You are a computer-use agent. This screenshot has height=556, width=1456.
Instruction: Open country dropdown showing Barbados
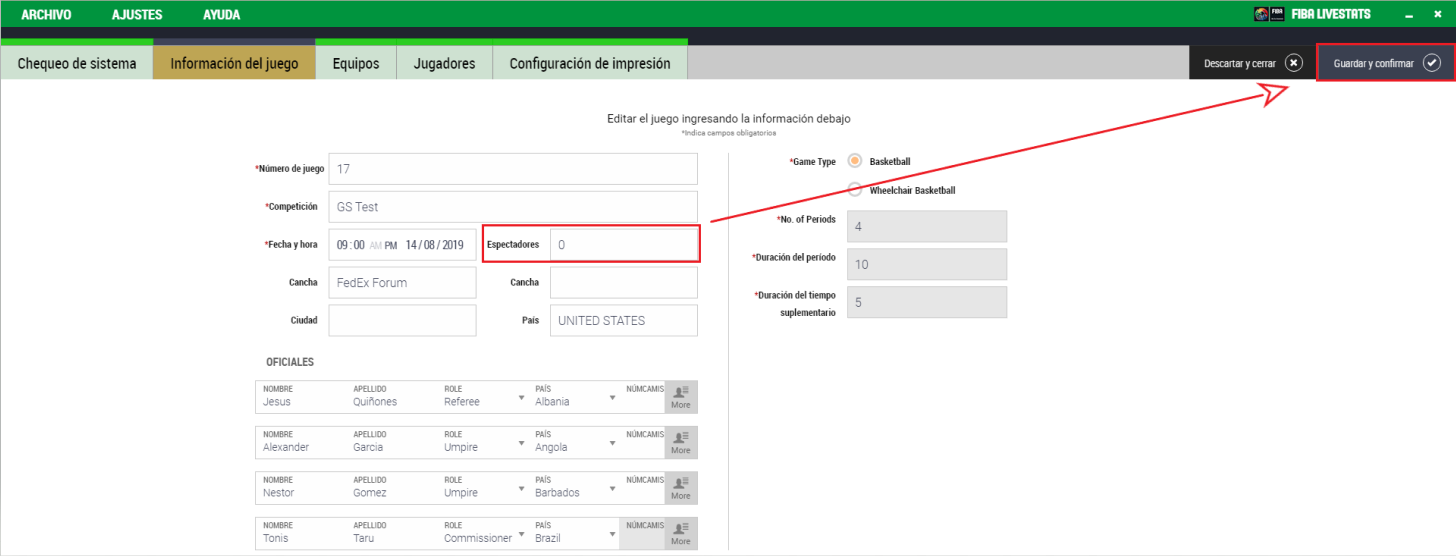612,488
